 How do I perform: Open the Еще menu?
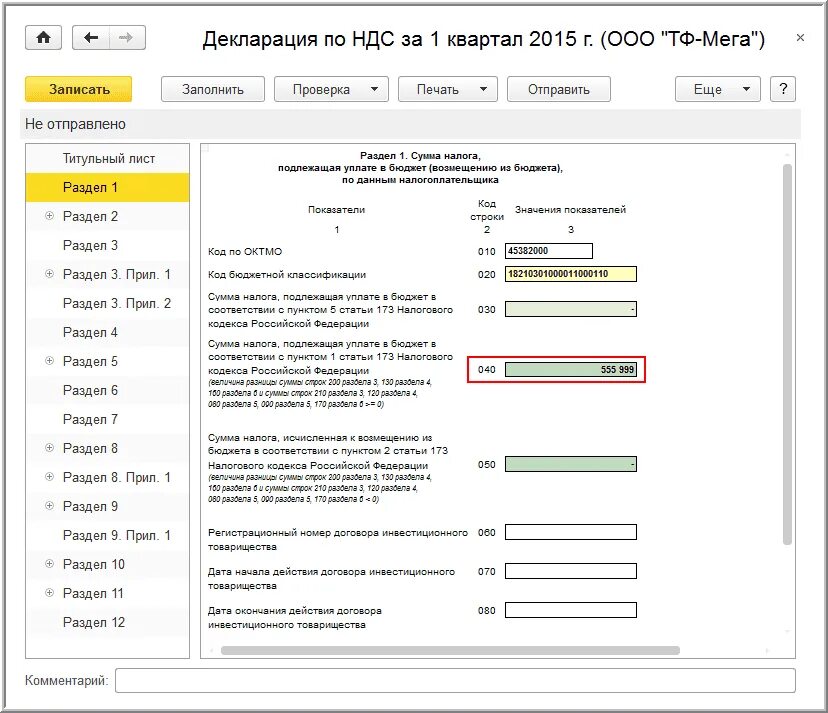click(718, 89)
